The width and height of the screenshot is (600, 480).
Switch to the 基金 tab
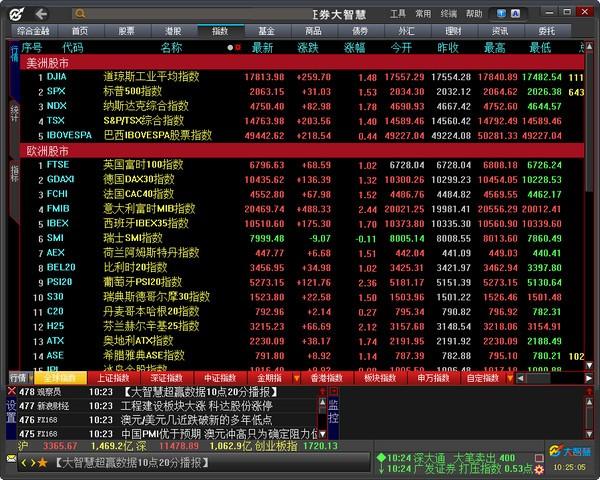(x=267, y=31)
